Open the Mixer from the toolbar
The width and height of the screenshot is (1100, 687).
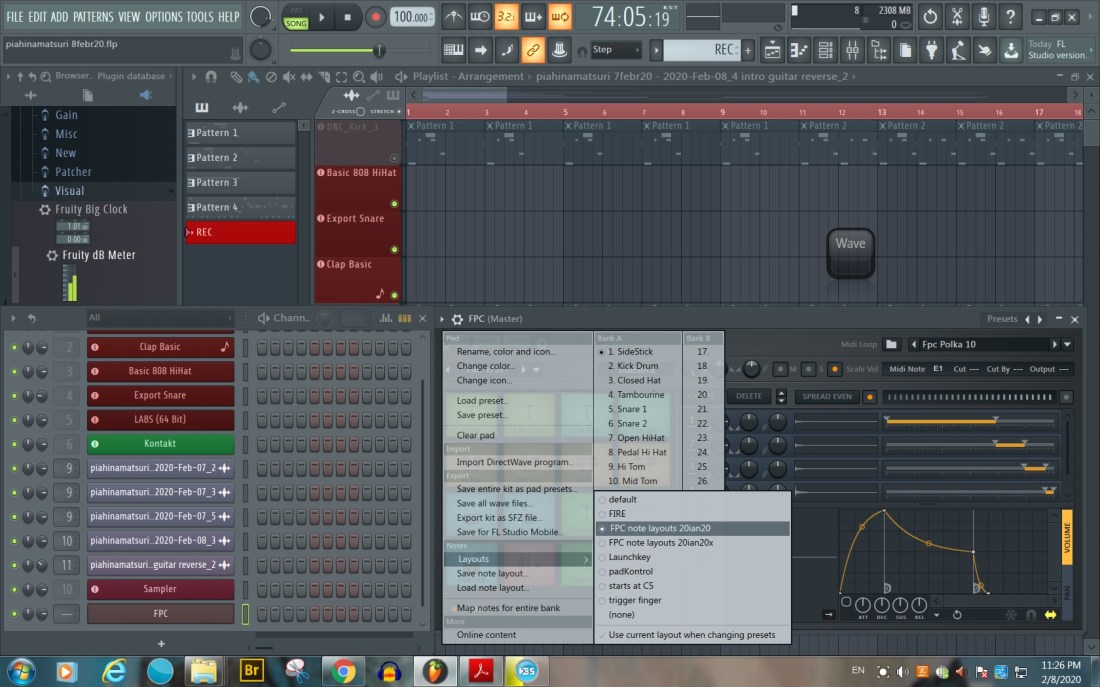851,50
